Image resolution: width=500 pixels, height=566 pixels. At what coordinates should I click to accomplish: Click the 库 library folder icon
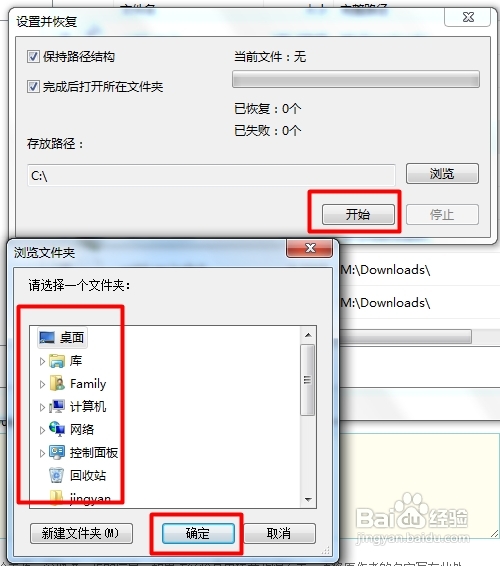[57, 361]
